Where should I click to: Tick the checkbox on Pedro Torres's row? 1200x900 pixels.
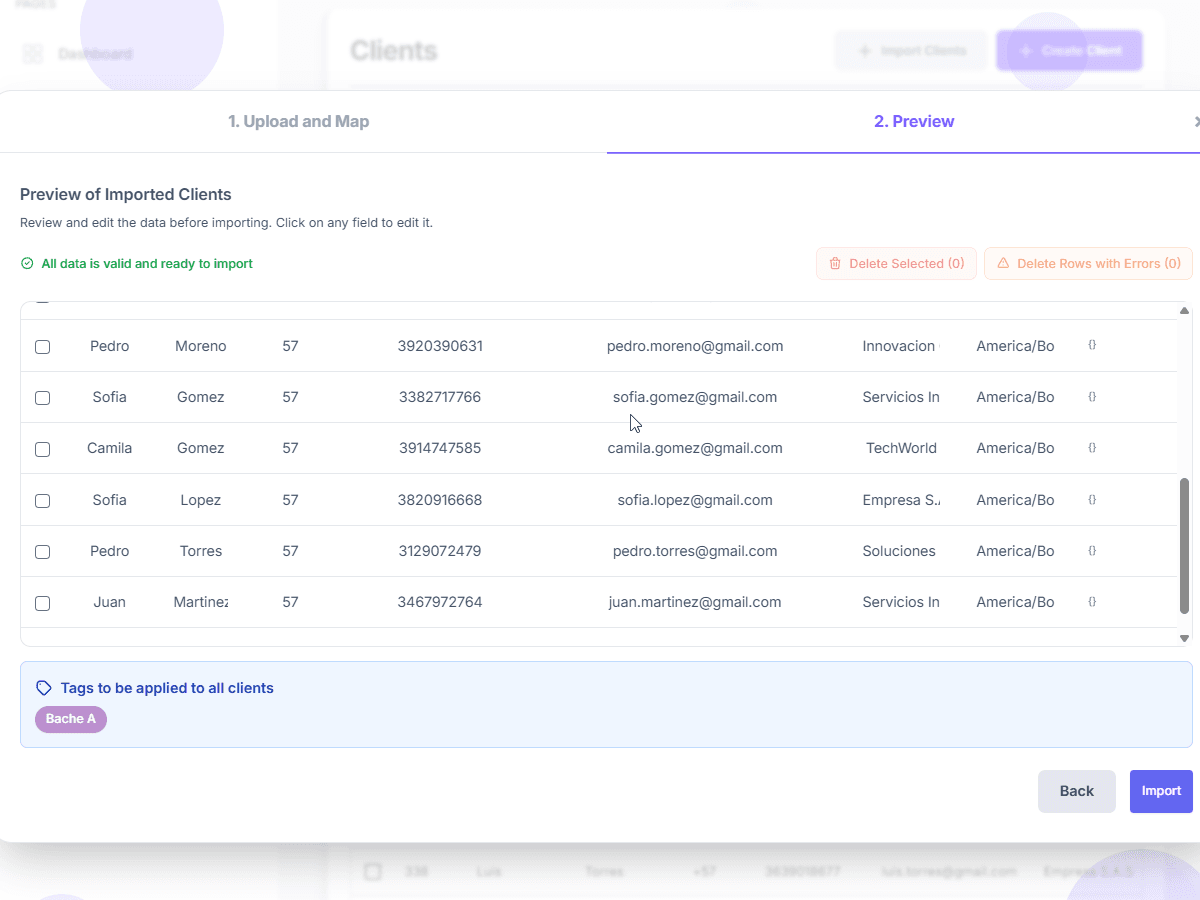coord(42,551)
